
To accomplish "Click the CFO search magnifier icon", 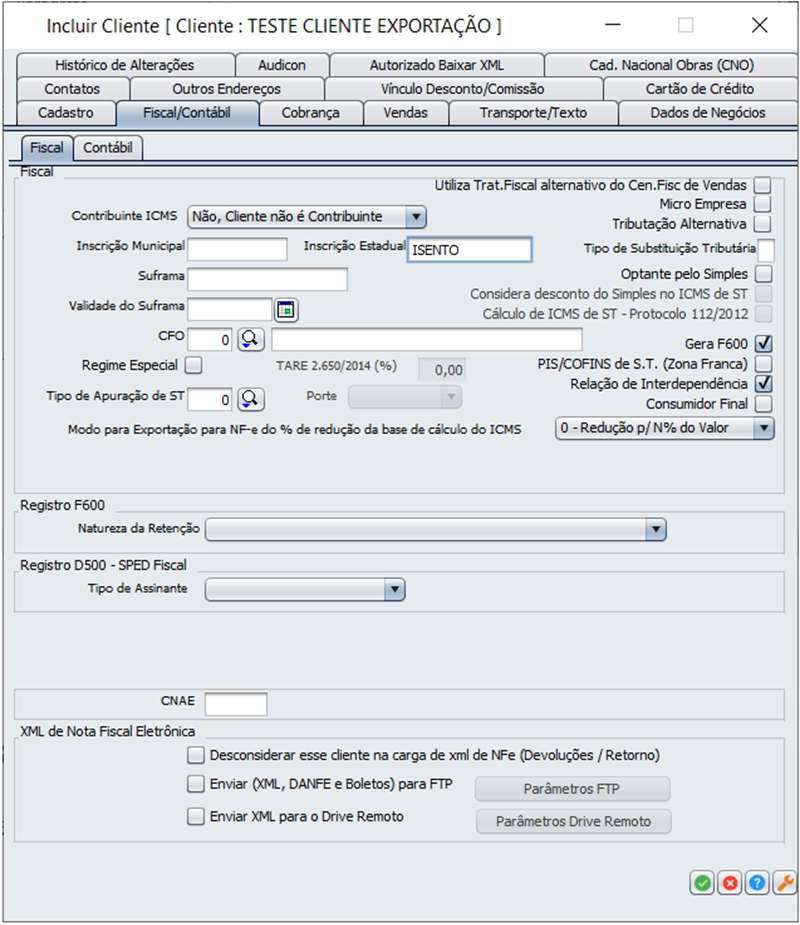I will (249, 340).
